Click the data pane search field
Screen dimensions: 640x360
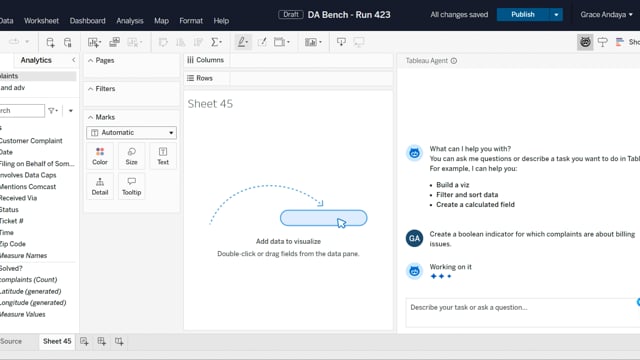[21, 111]
